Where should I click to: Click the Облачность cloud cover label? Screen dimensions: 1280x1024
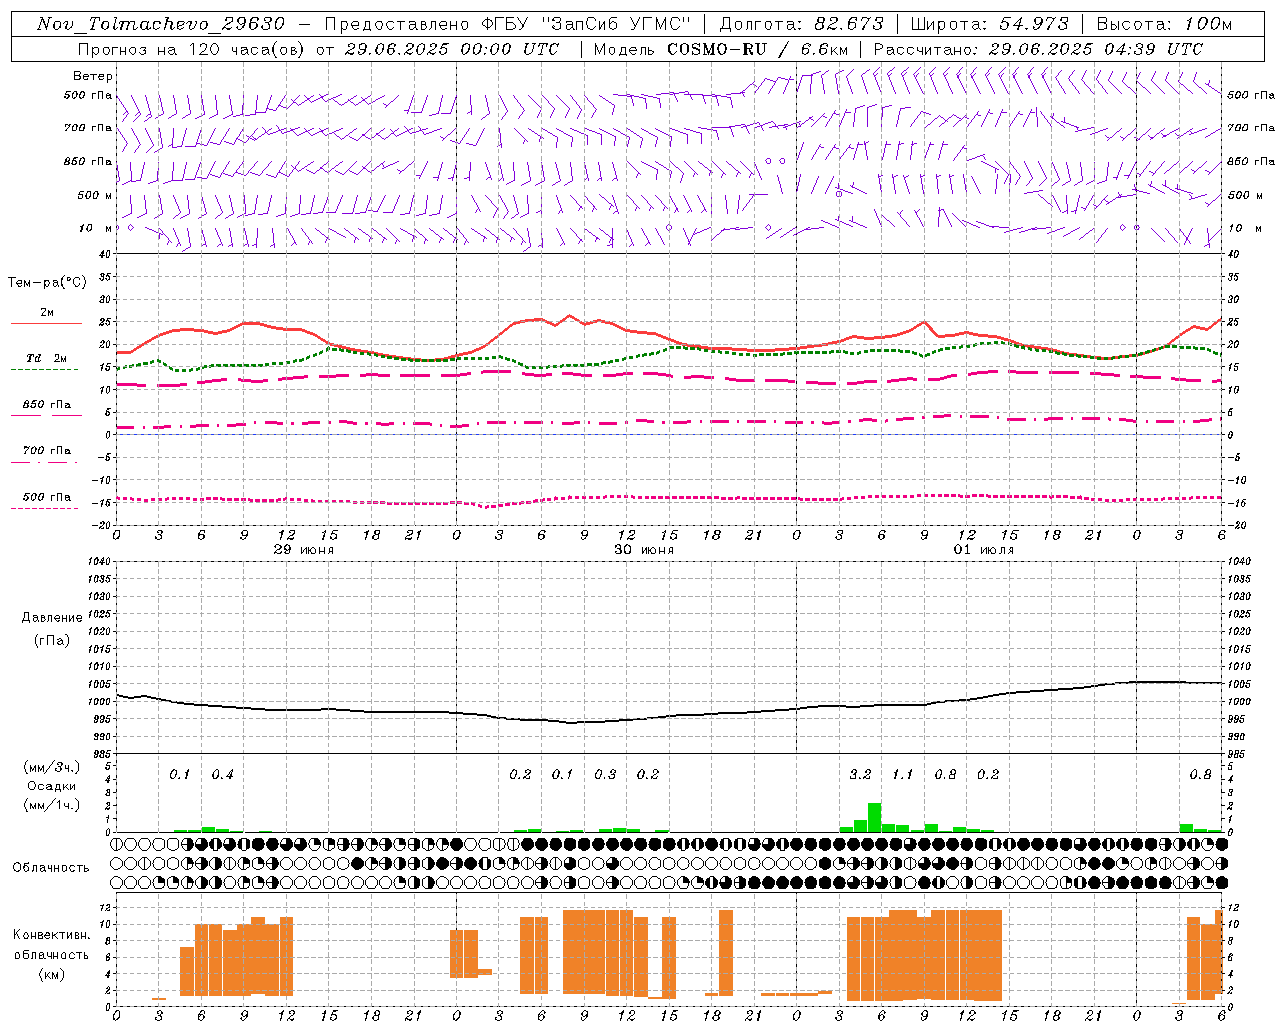(51, 868)
